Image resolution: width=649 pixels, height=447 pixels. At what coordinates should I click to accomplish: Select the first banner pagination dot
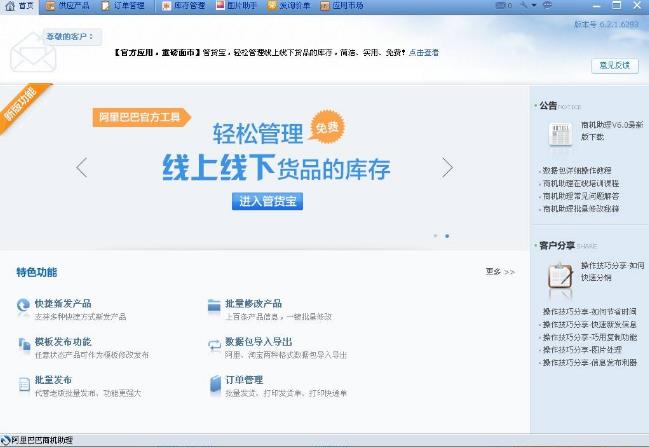point(435,236)
